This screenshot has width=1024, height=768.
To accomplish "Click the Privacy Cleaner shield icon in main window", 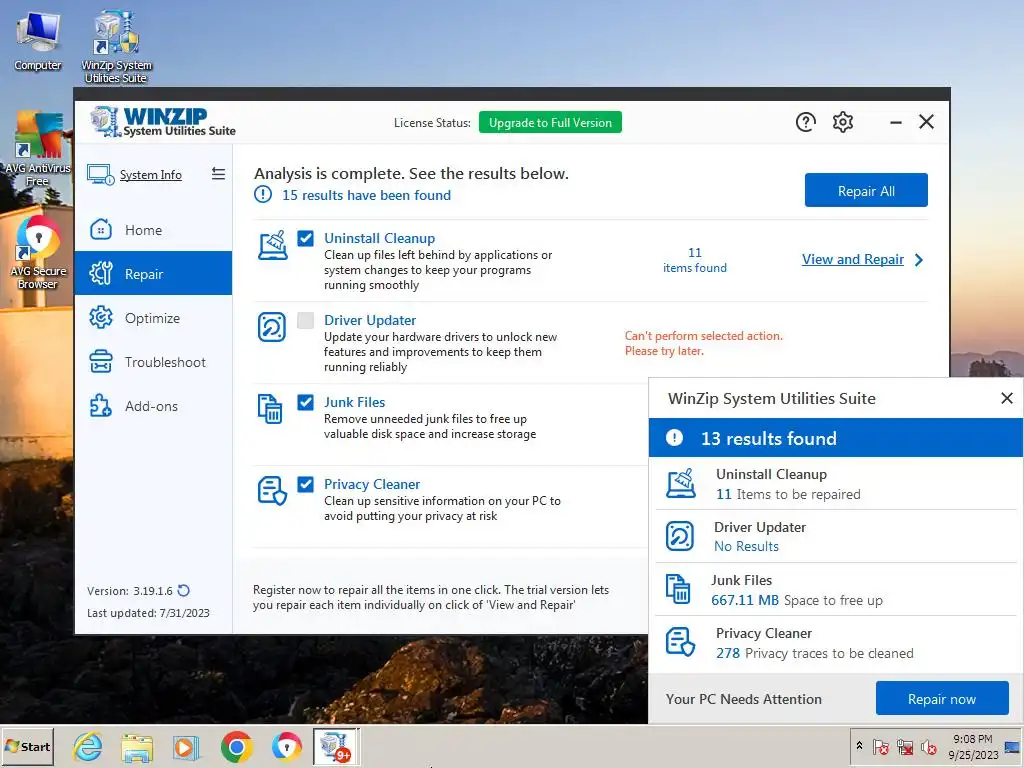I will click(272, 490).
